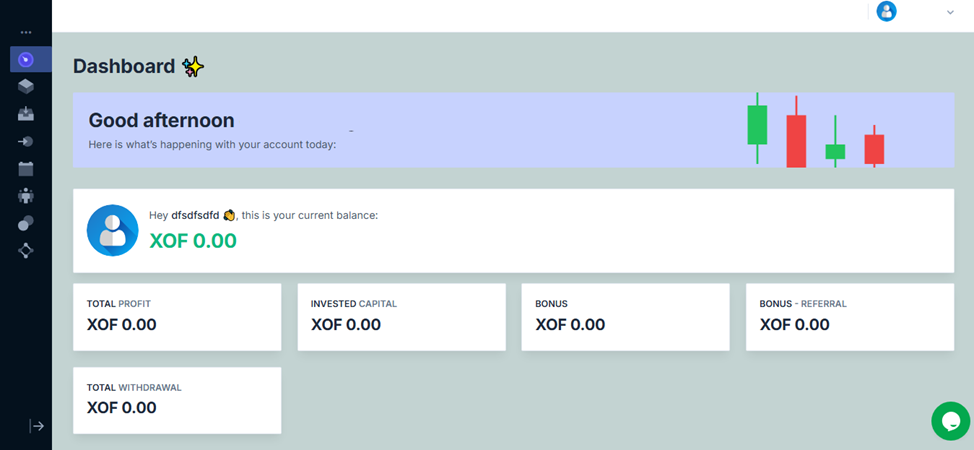Click the three dots atop the sidebar
Viewport: 974px width, 450px height.
tap(26, 32)
